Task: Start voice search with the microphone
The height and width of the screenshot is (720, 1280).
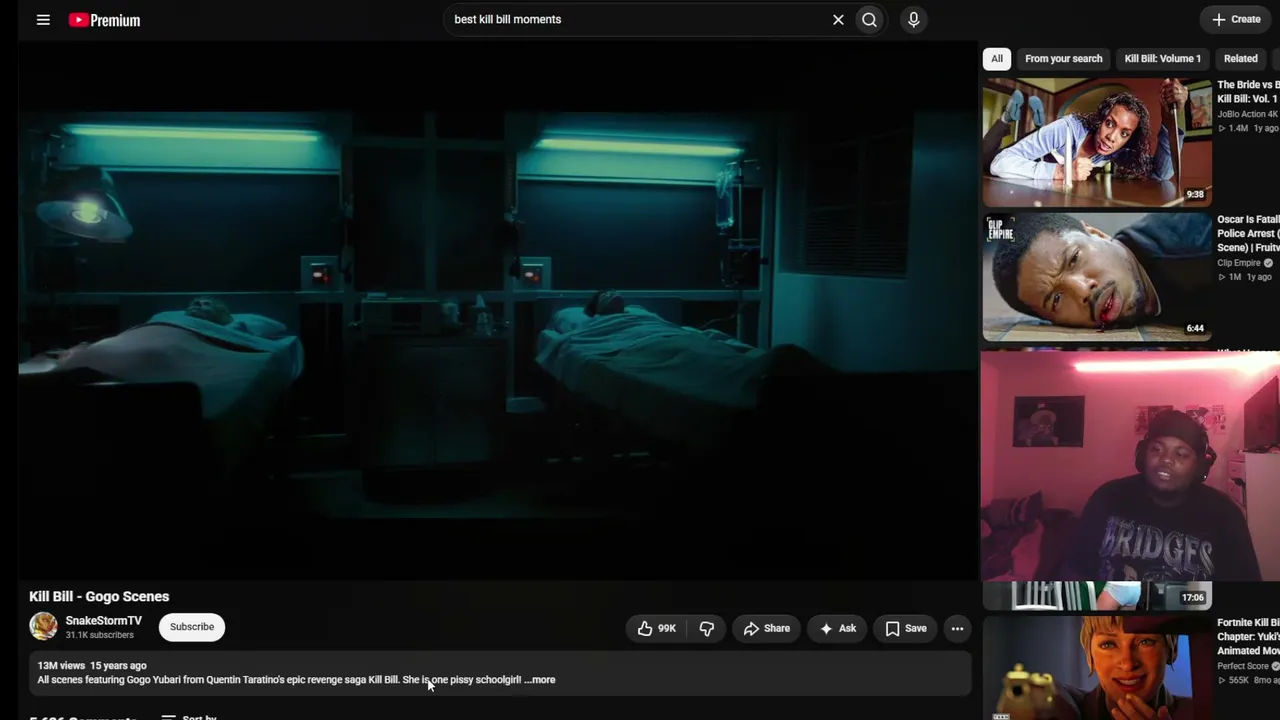Action: 913,20
